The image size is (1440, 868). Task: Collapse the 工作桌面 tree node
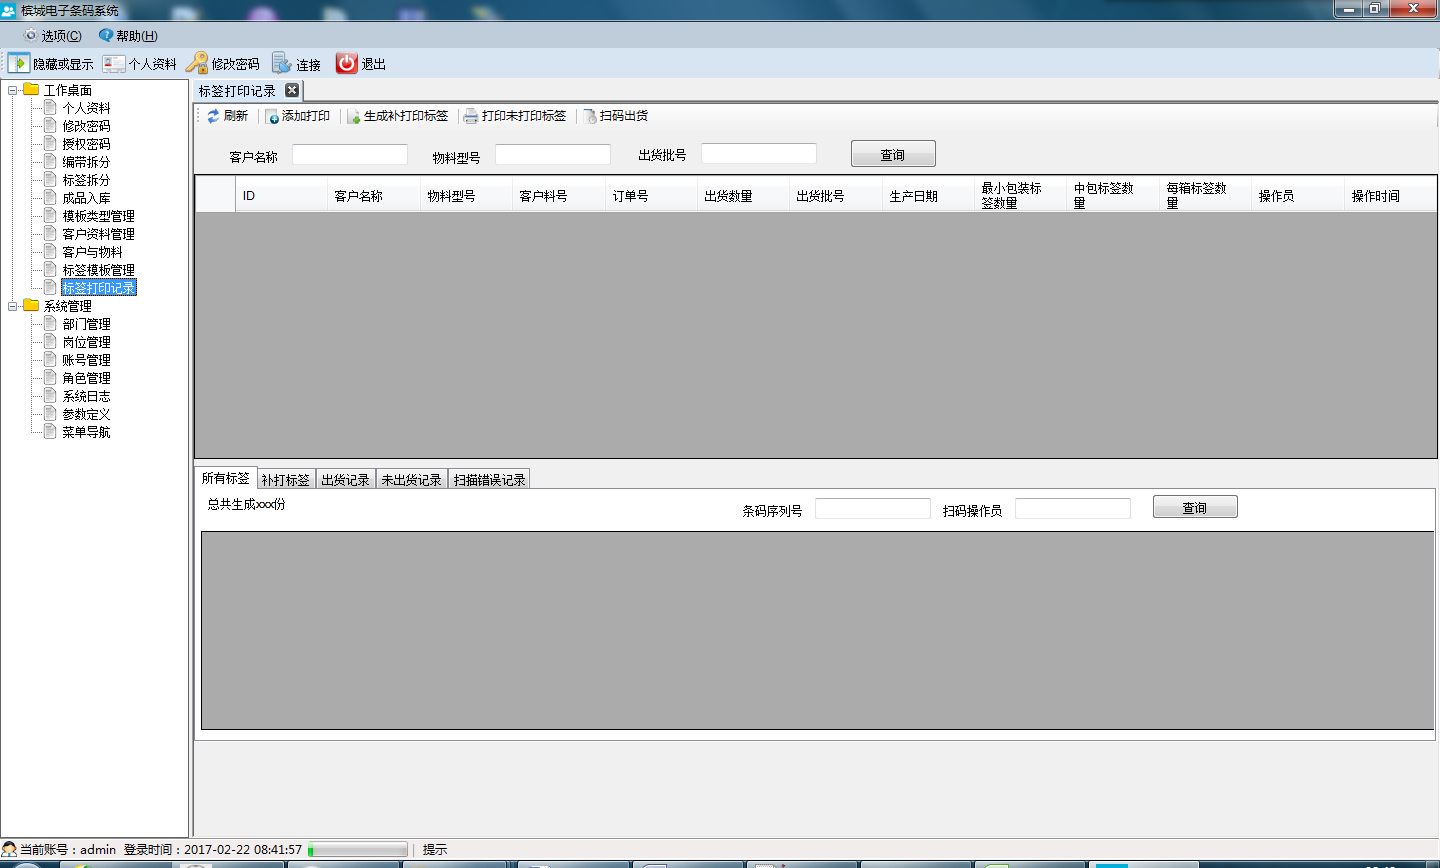coord(13,90)
